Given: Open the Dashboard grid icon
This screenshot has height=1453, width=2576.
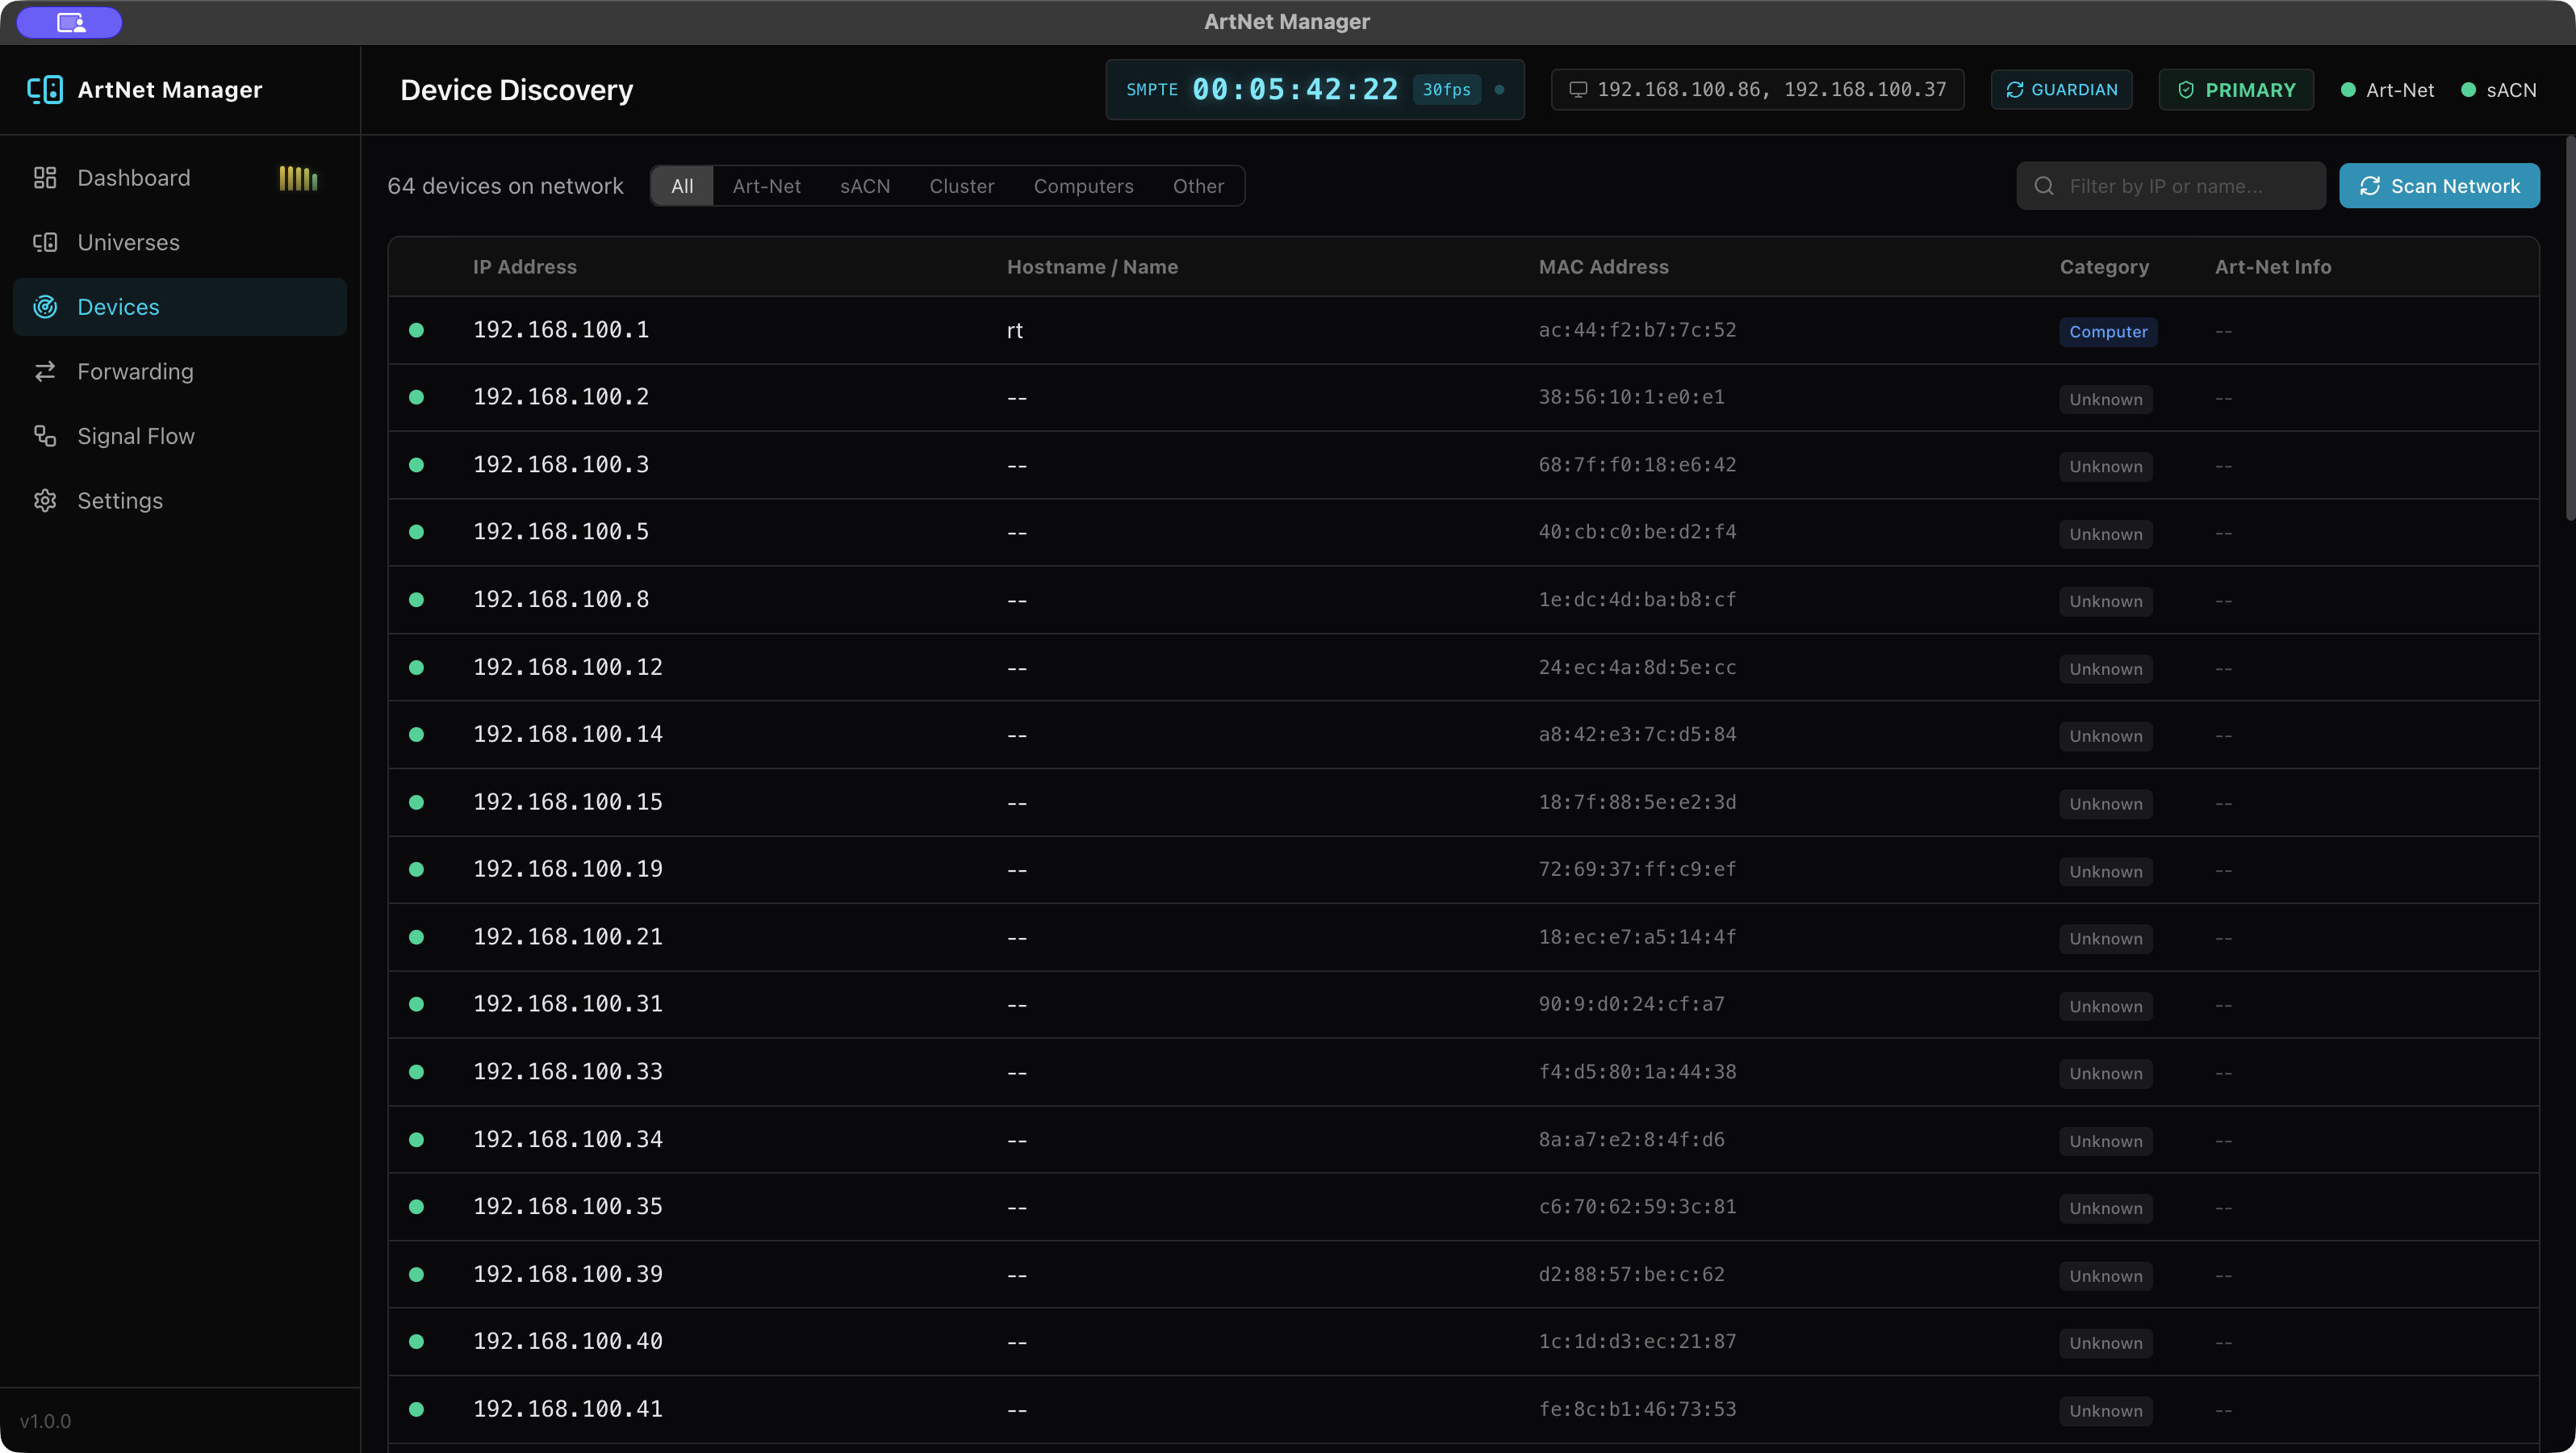Looking at the screenshot, I should (45, 178).
